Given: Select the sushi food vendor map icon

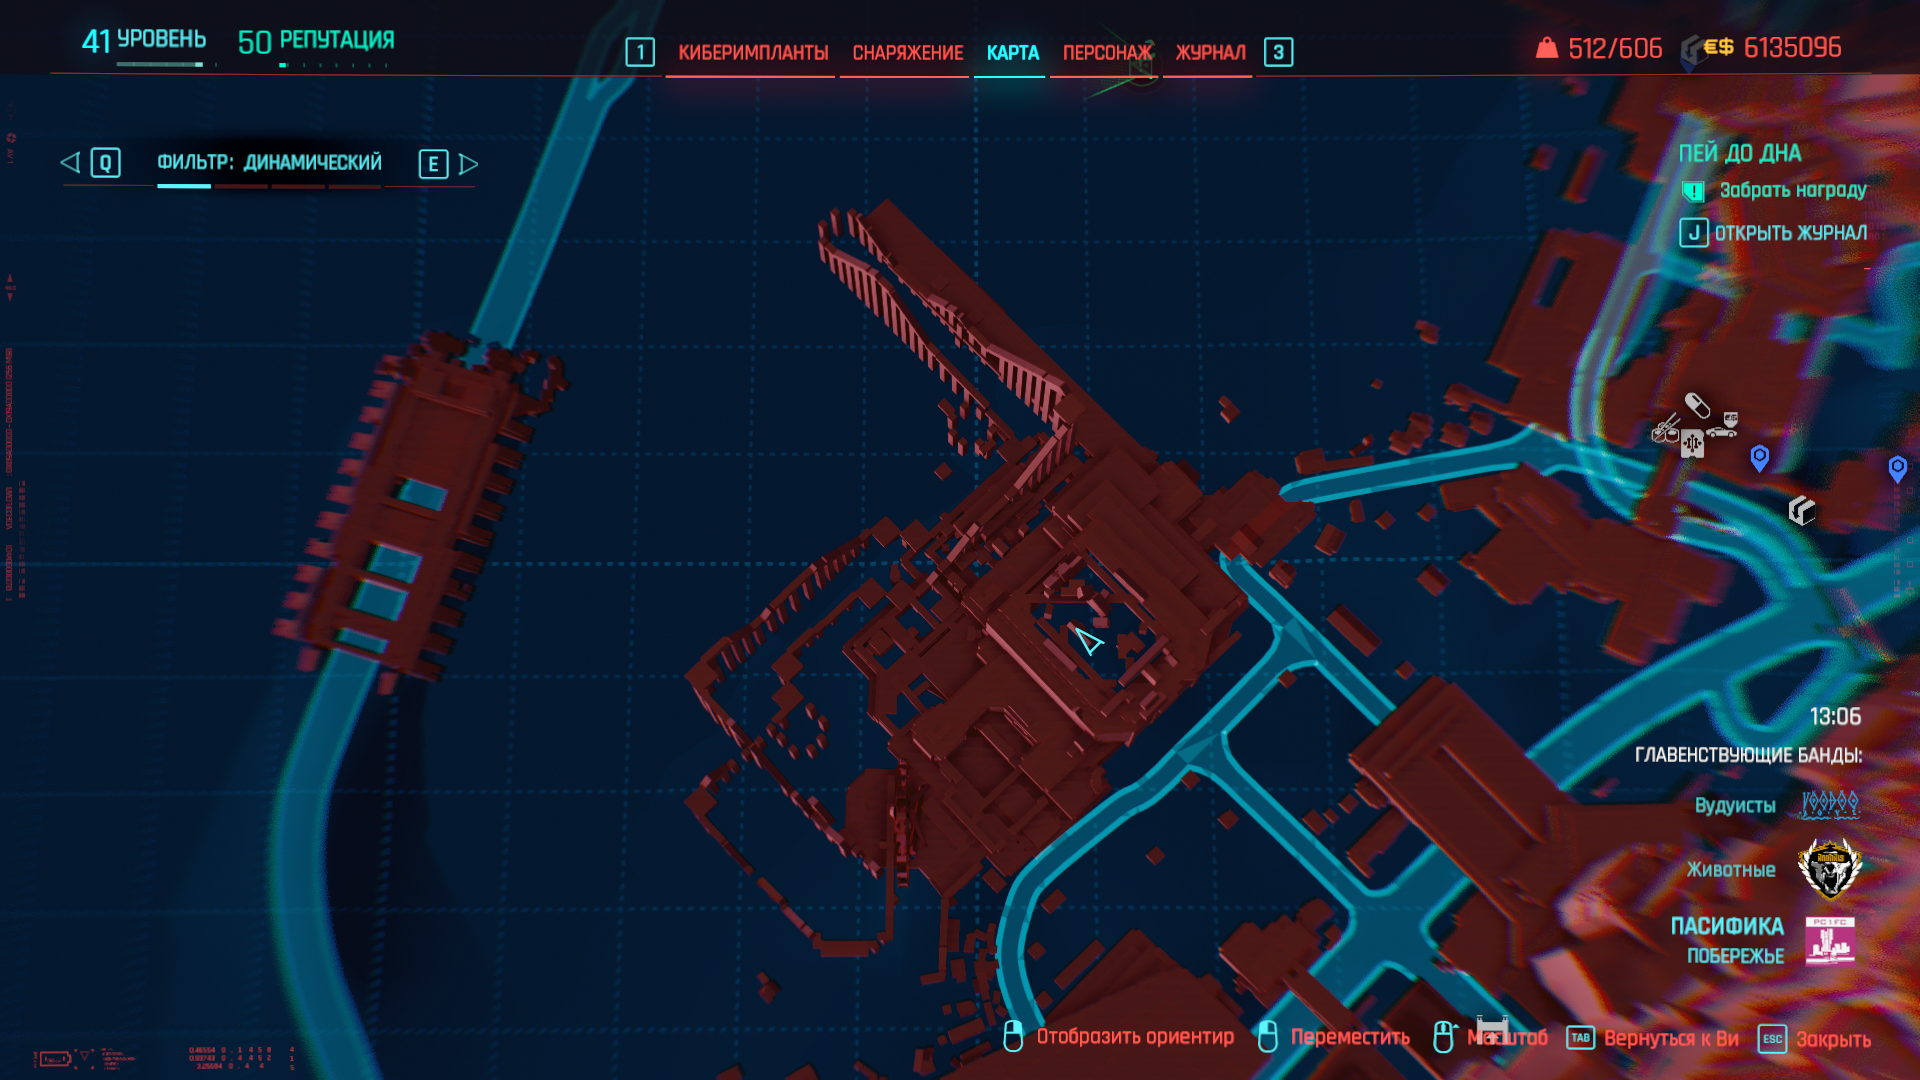Looking at the screenshot, I should 1664,430.
